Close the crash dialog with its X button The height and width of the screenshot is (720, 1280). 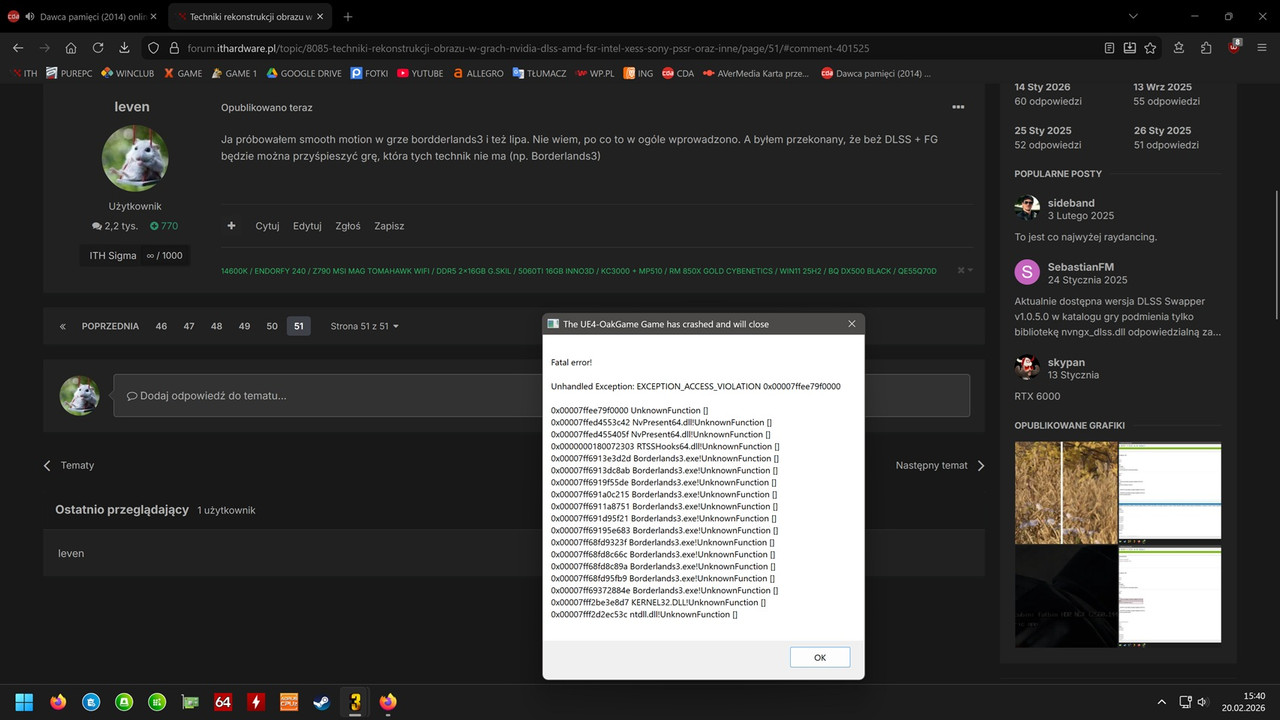[852, 324]
